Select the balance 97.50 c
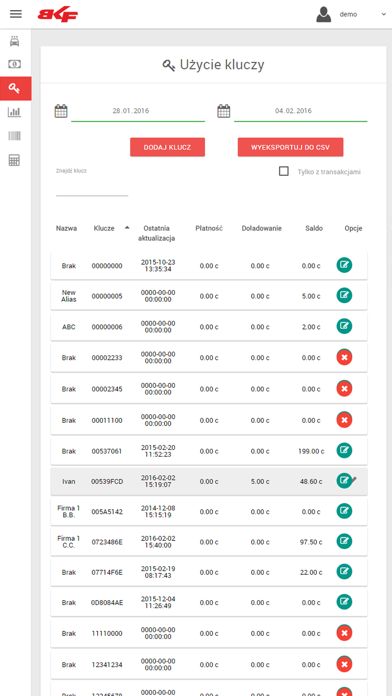 coord(311,542)
